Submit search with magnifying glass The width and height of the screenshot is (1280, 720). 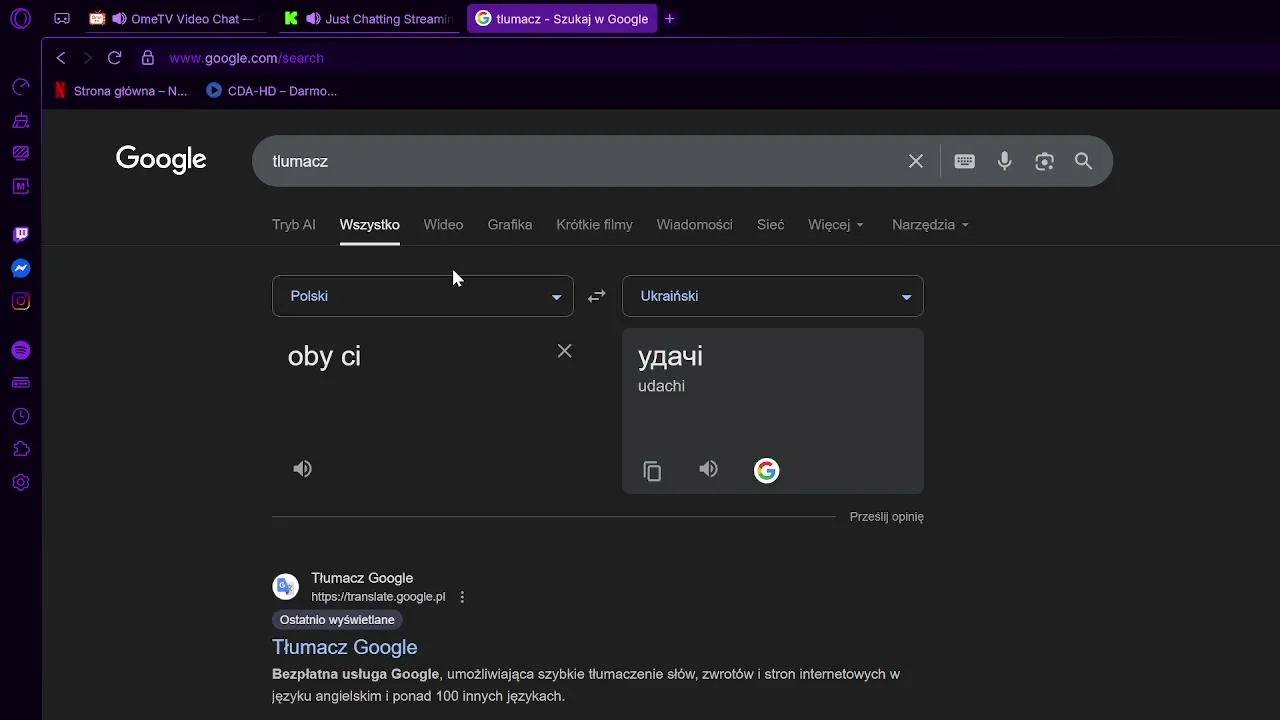1084,161
